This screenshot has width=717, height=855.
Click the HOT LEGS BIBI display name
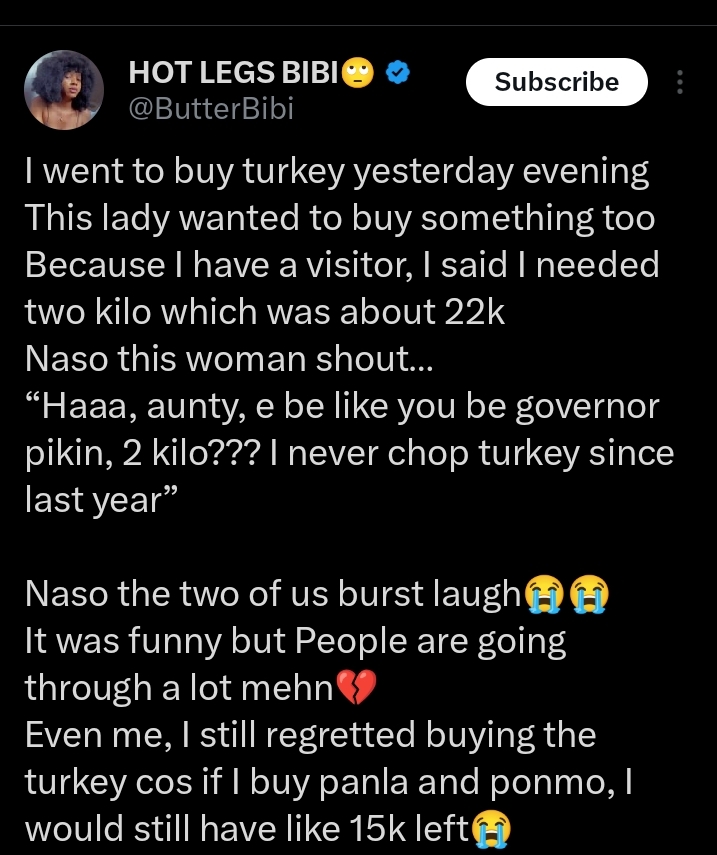pyautogui.click(x=233, y=73)
